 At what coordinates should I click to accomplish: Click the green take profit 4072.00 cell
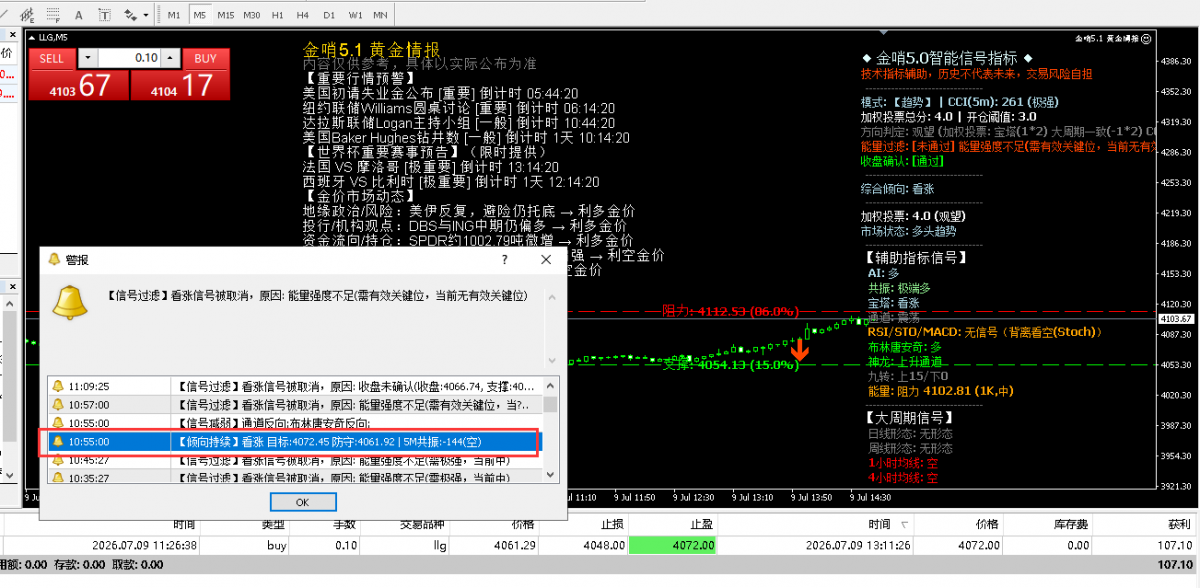673,546
